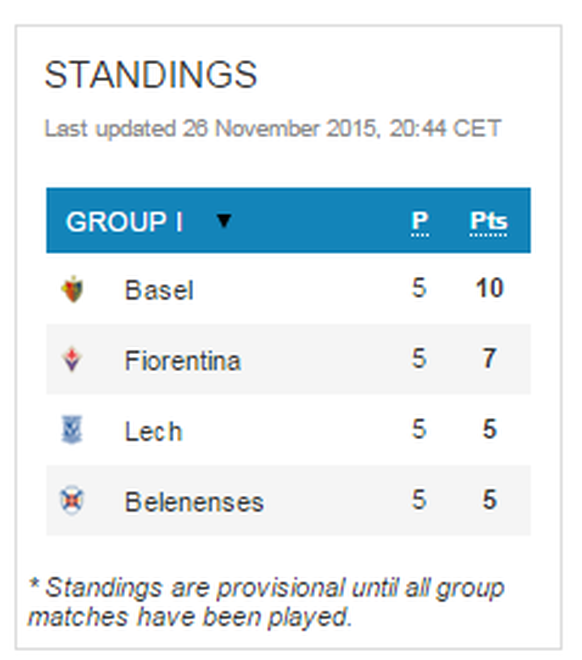The height and width of the screenshot is (660, 582).
Task: Select Fiorentina's 7 points value
Action: (489, 359)
